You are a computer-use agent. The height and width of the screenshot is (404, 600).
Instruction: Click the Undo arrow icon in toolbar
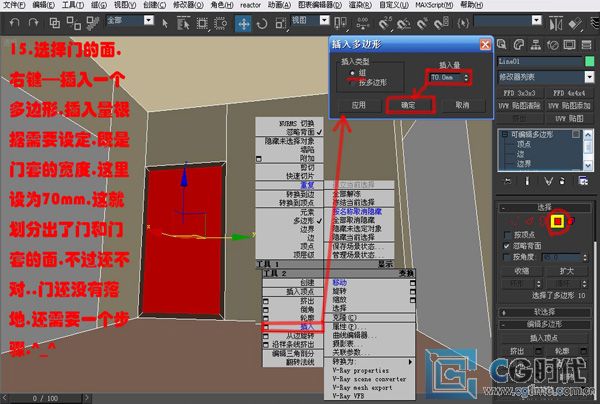[x=14, y=23]
